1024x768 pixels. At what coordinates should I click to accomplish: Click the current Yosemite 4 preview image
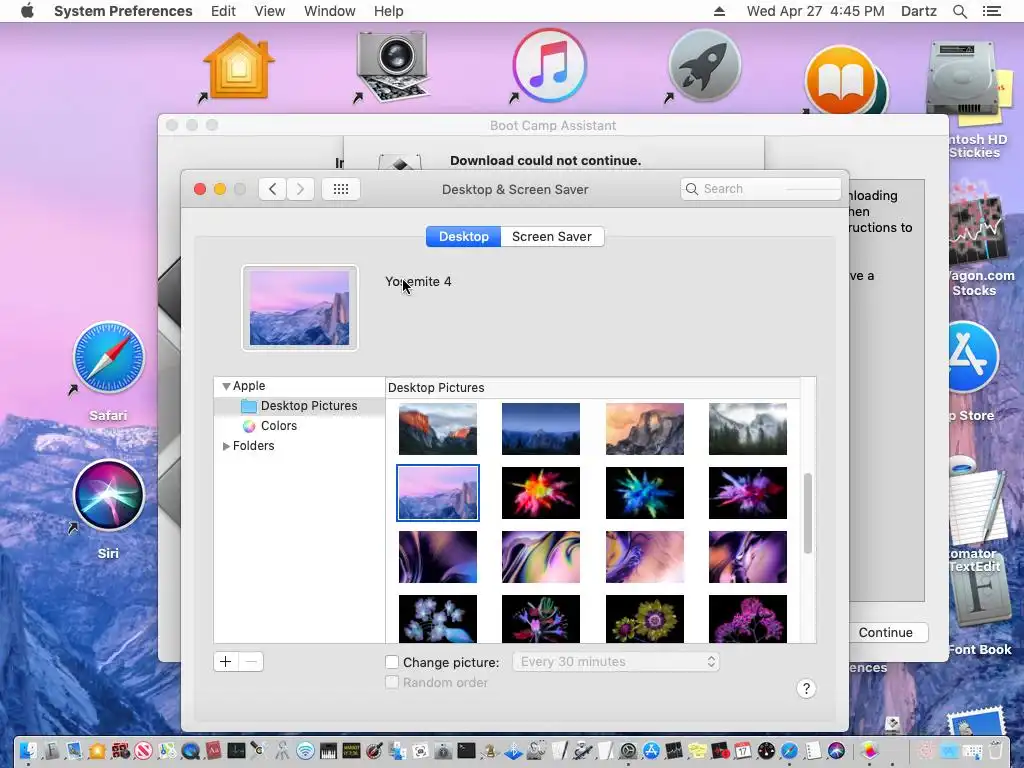(x=300, y=308)
